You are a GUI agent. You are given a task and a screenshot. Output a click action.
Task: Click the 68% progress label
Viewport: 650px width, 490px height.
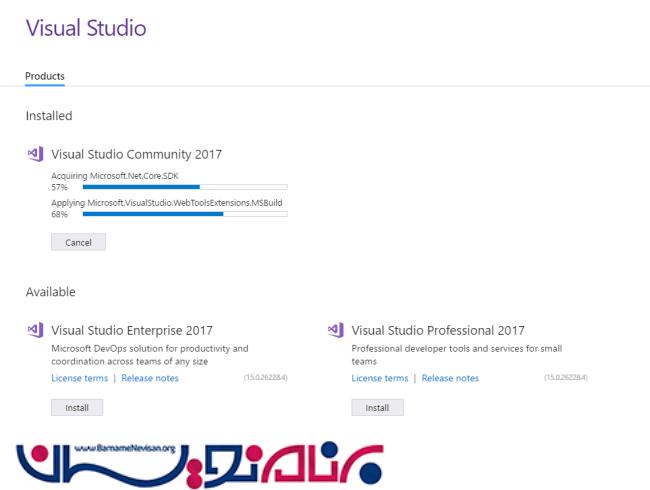[59, 214]
